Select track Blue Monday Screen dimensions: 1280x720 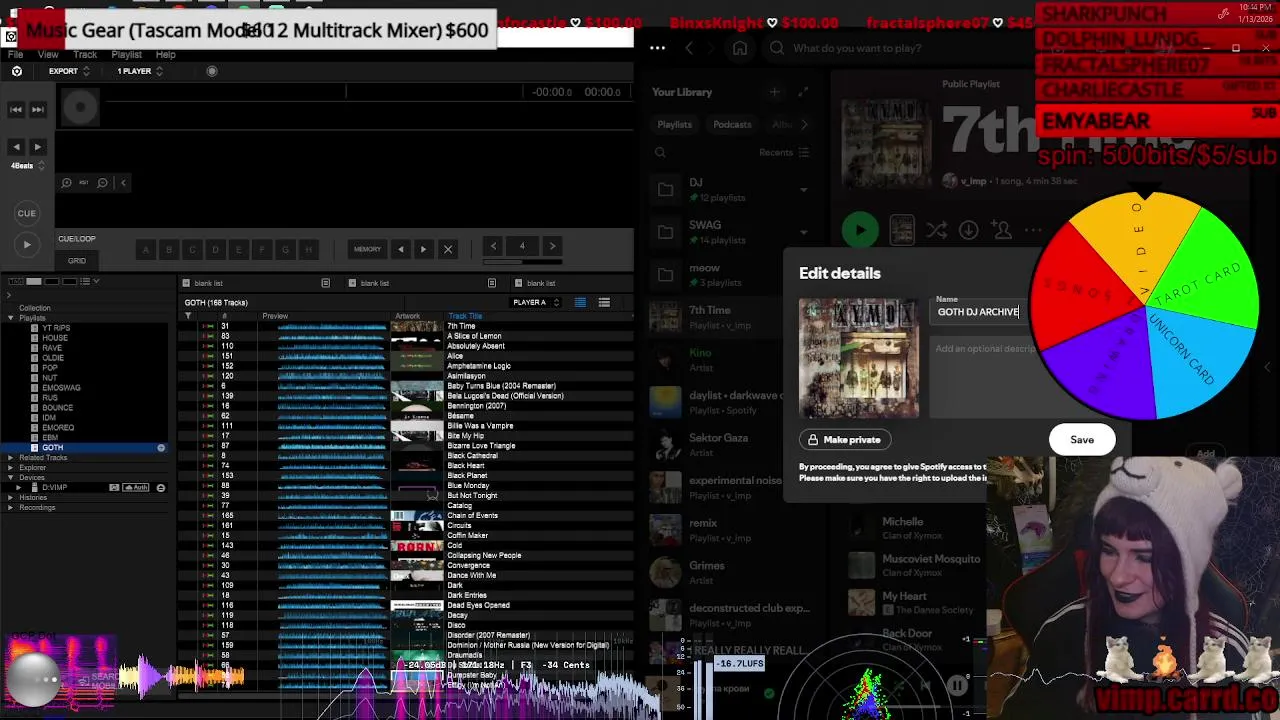click(468, 486)
